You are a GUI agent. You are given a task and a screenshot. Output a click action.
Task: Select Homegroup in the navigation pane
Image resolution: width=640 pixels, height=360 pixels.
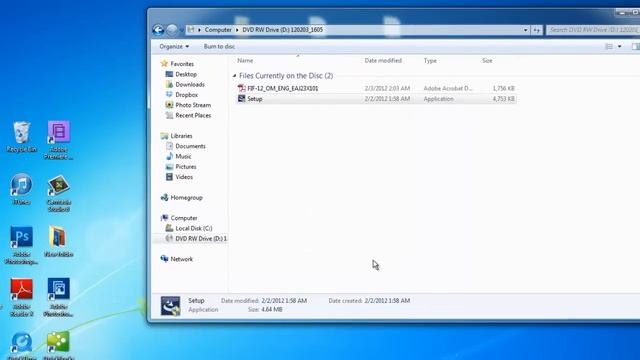(x=186, y=198)
